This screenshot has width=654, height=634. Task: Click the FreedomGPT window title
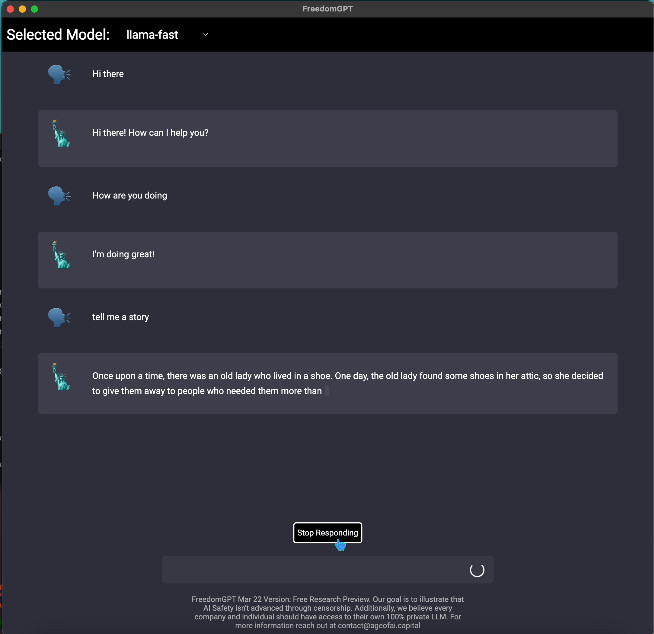click(327, 9)
